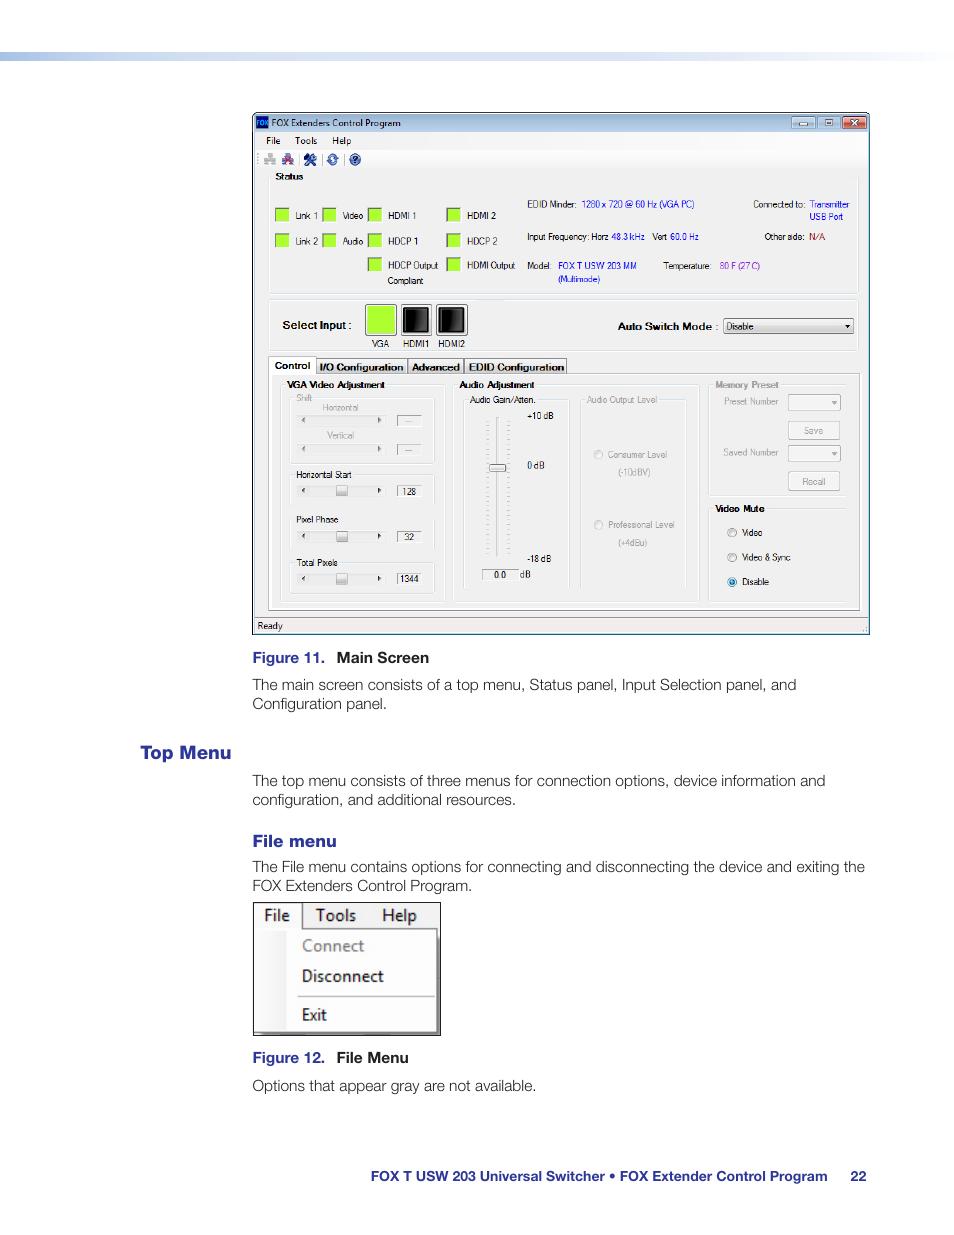Select the Video mute radio button
The image size is (954, 1235).
[732, 533]
